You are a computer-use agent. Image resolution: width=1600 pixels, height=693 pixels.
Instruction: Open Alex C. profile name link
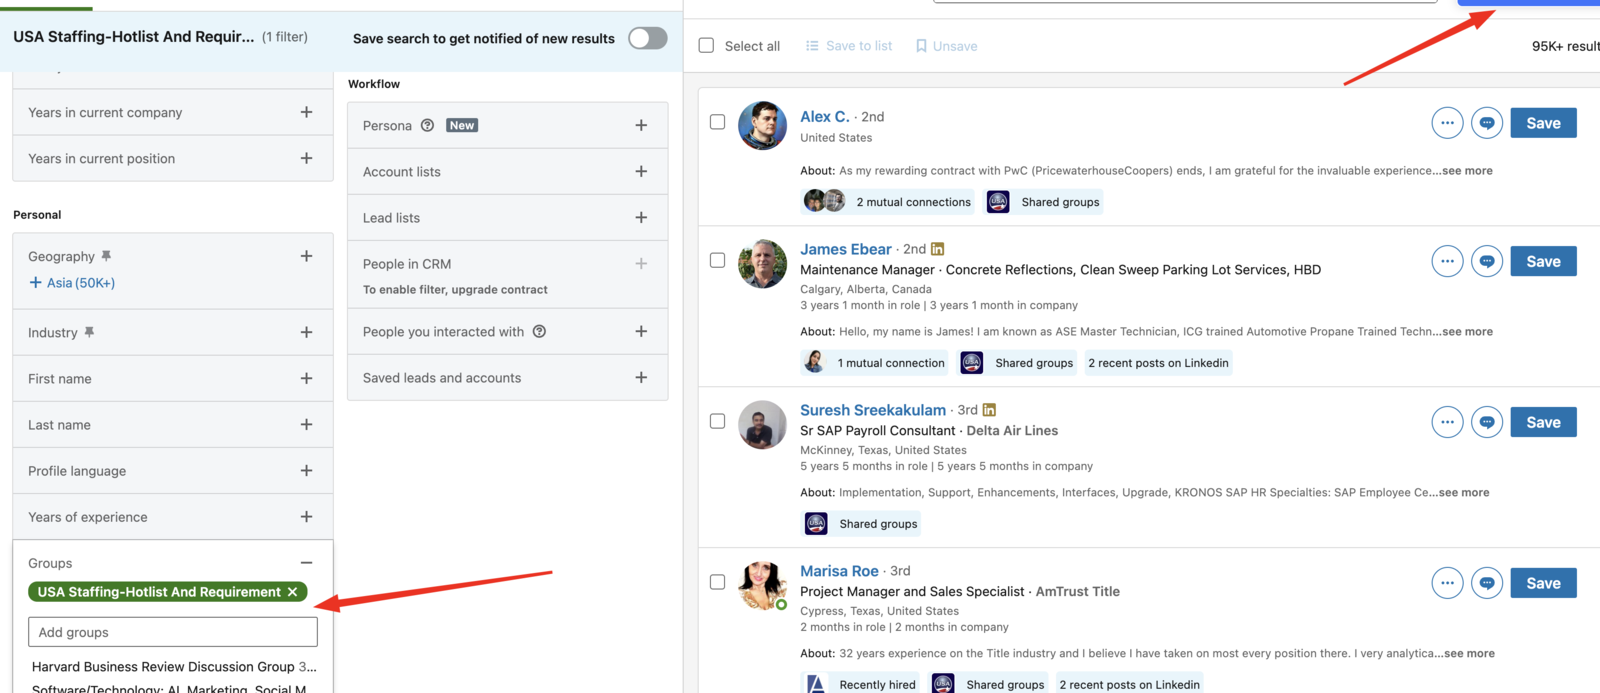[825, 116]
